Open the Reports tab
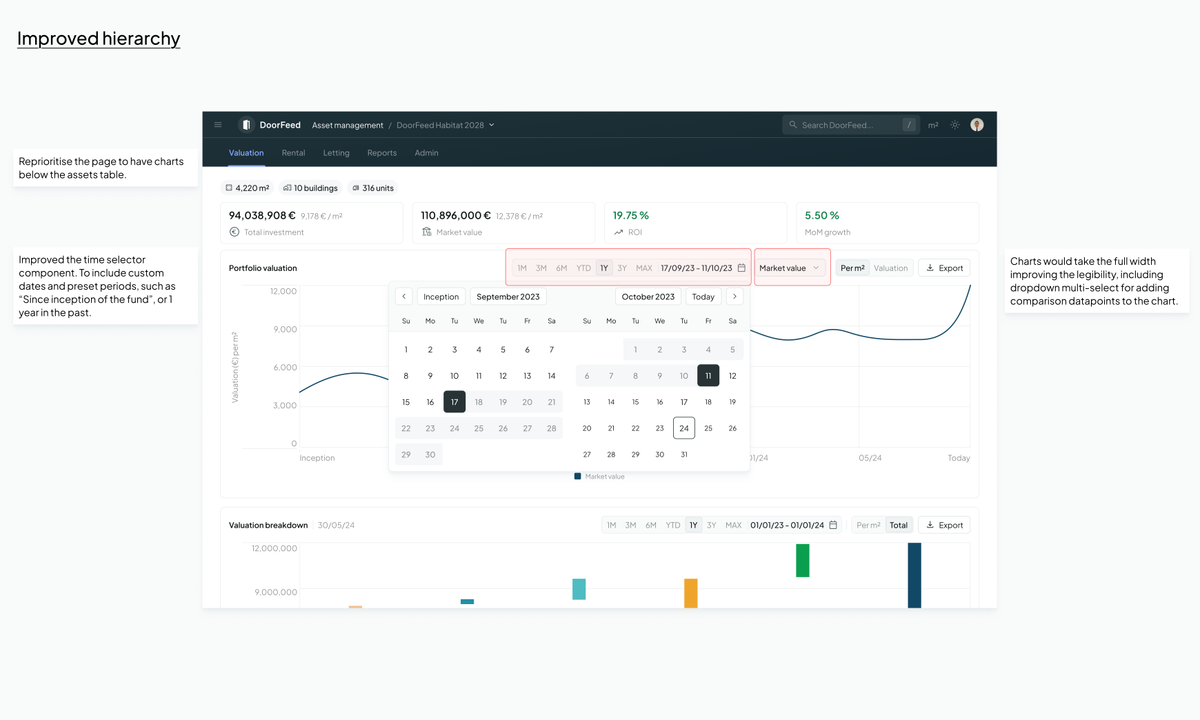The image size is (1200, 720). point(382,153)
